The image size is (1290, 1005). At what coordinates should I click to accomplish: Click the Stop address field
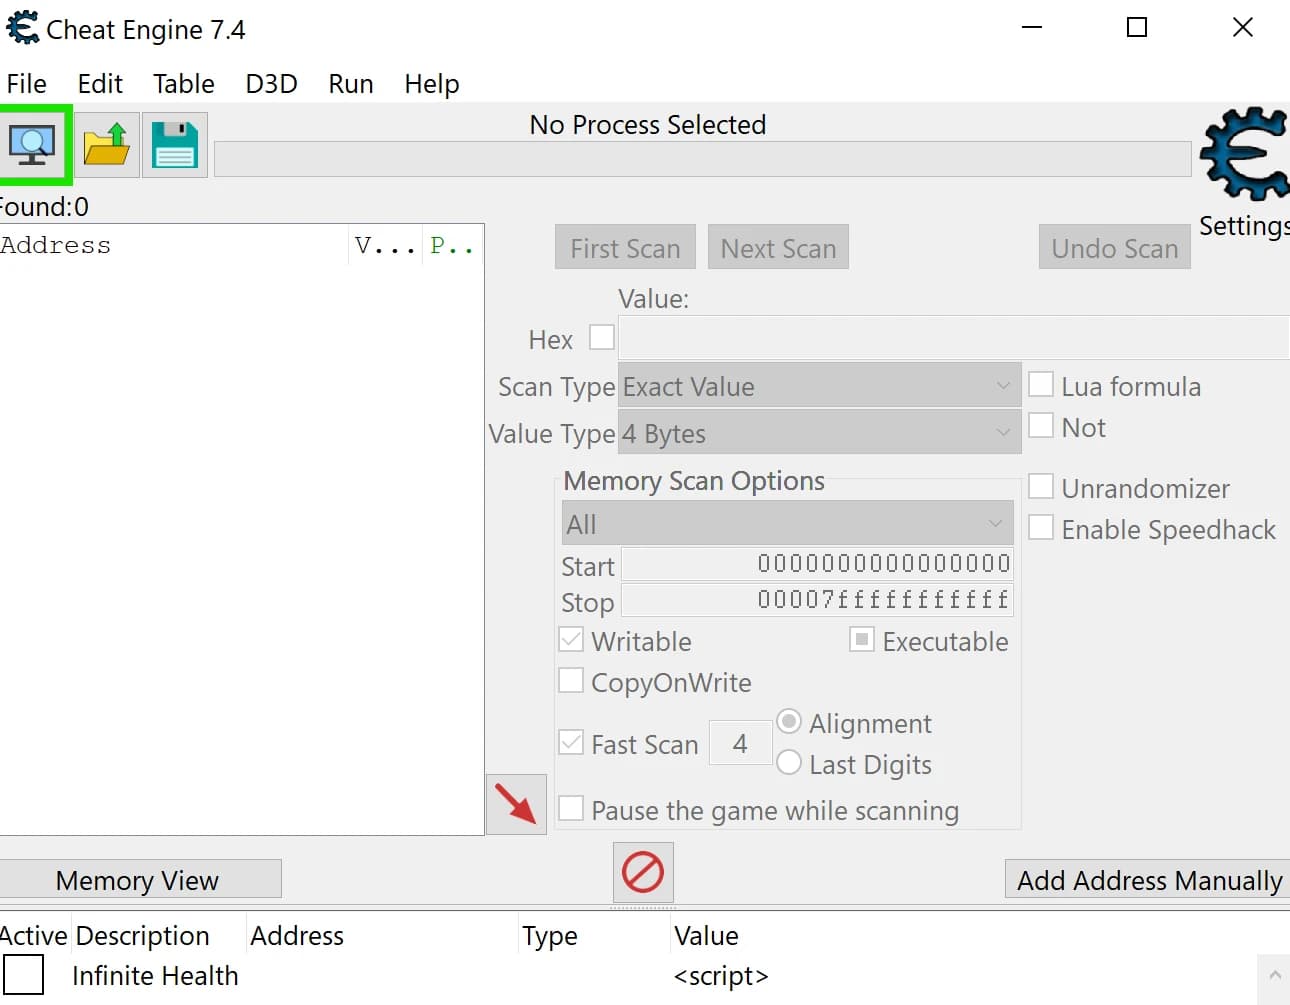(818, 600)
